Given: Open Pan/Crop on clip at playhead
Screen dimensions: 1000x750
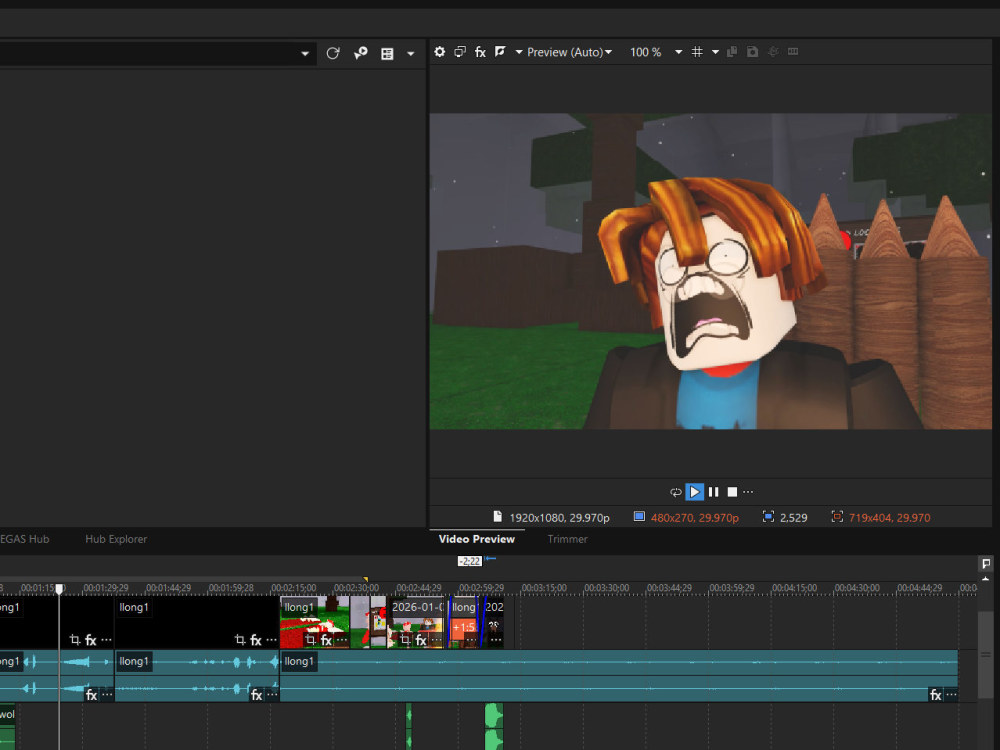Looking at the screenshot, I should 75,640.
